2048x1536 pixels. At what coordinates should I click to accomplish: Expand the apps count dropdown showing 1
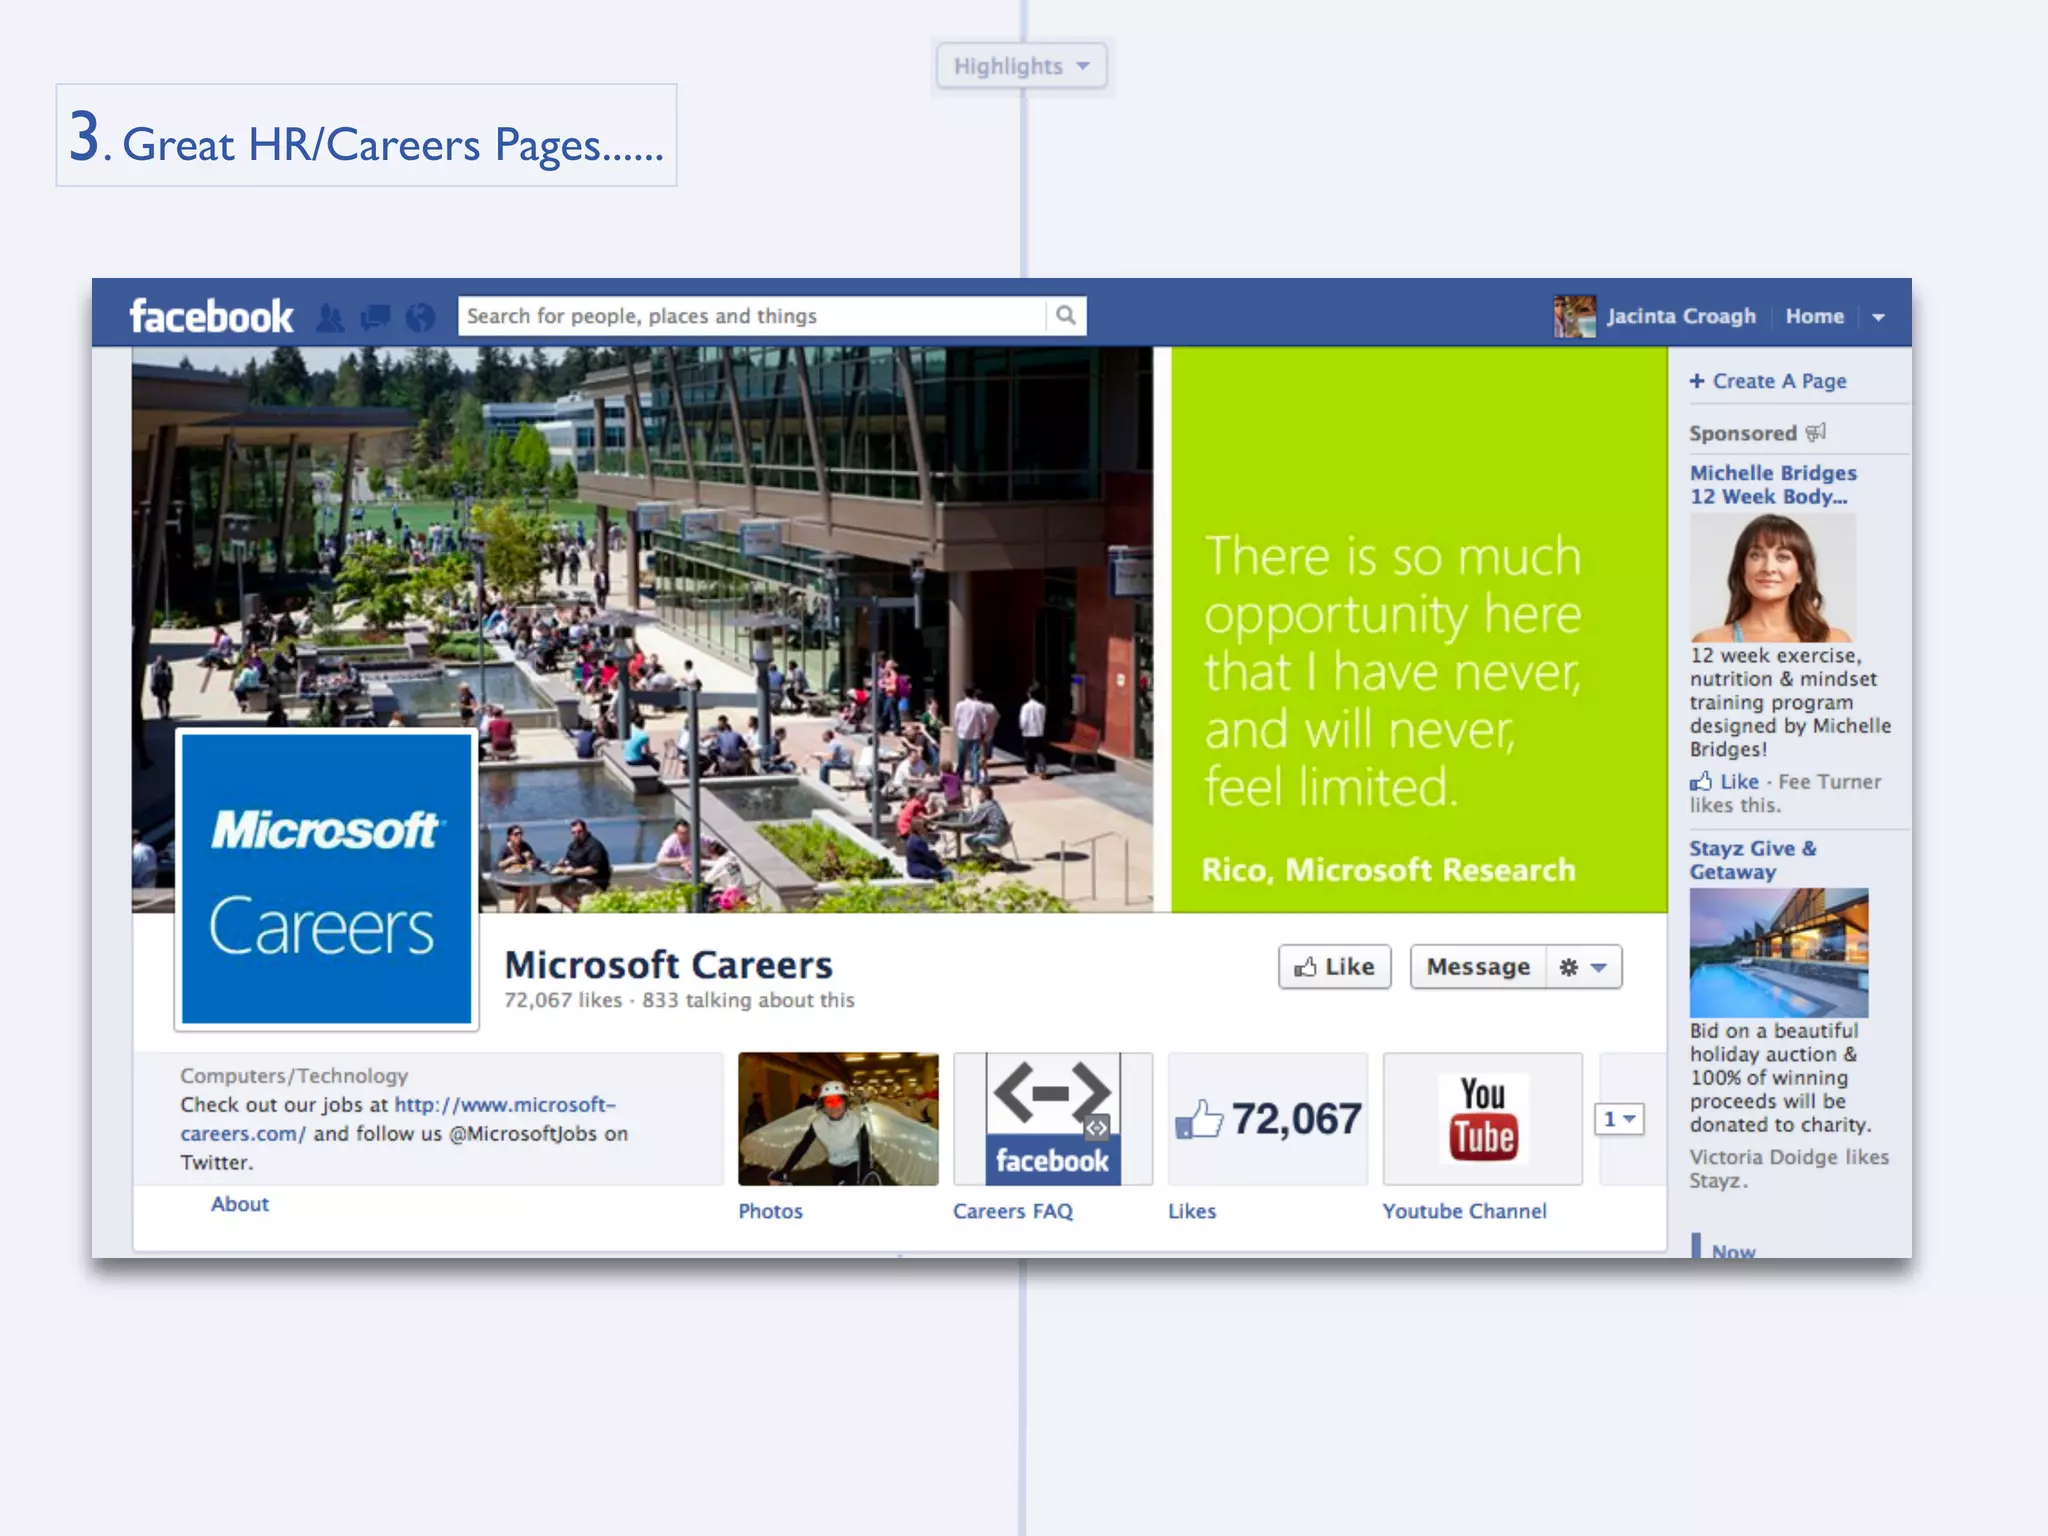(1619, 1119)
